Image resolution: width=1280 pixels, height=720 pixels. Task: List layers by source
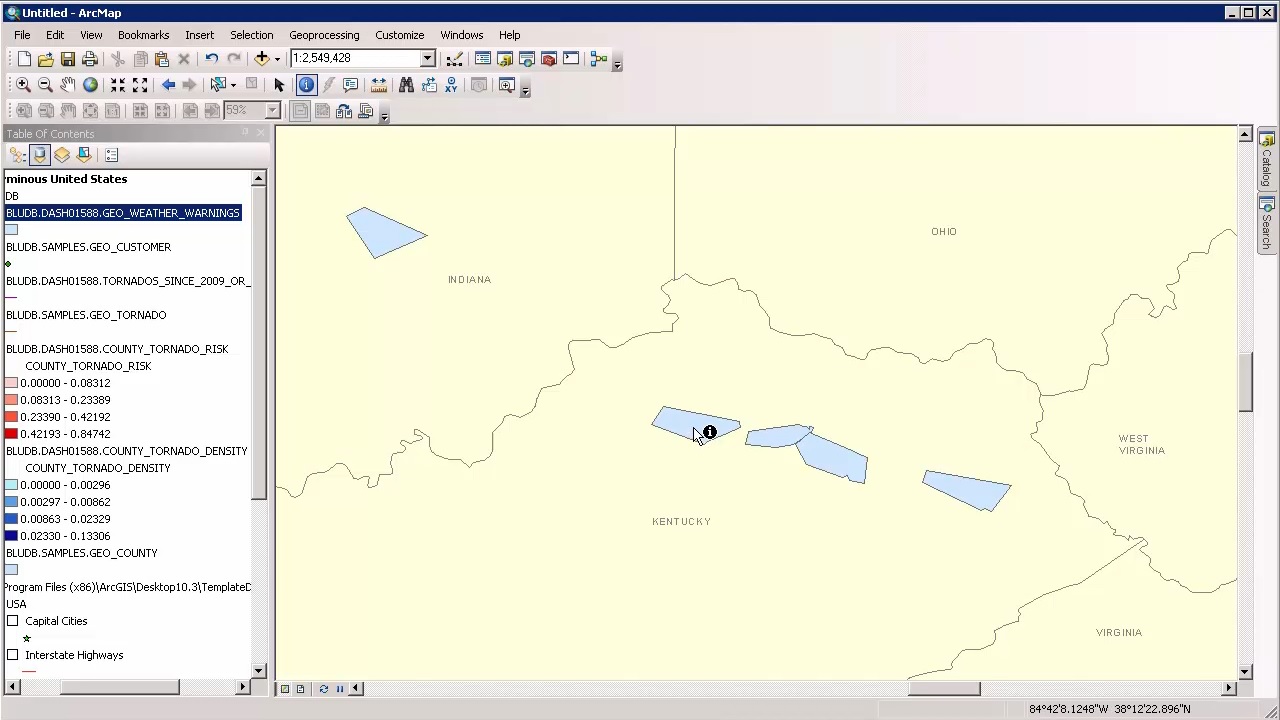click(x=39, y=155)
